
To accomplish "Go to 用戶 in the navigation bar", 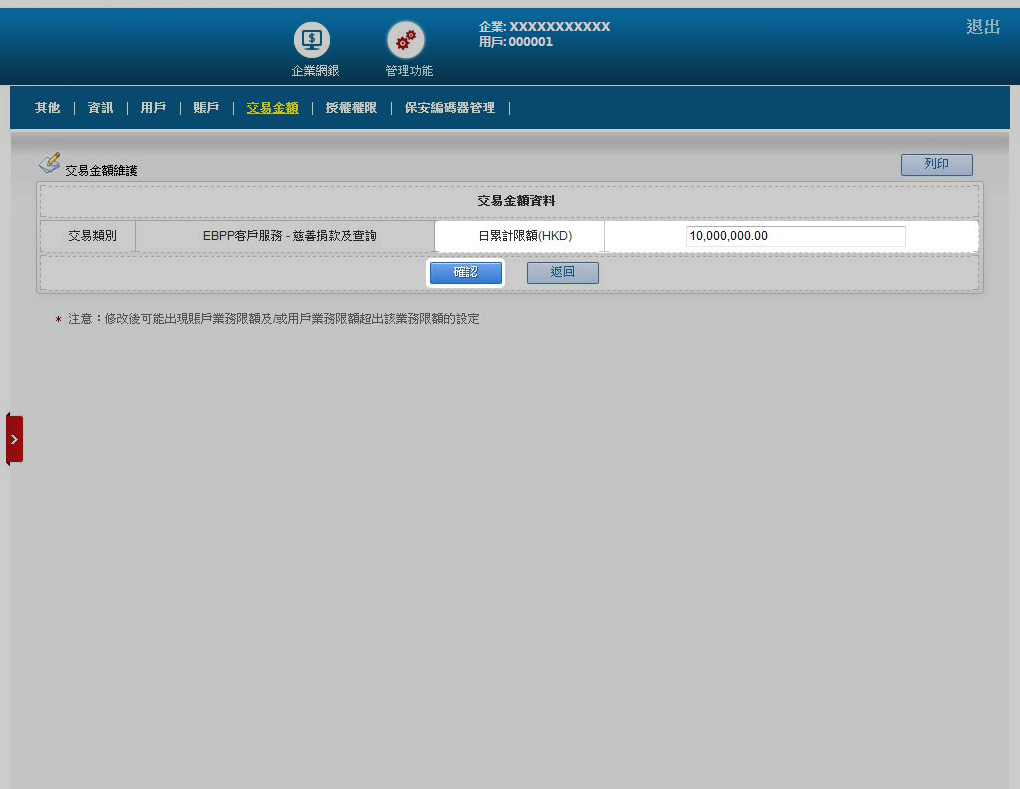I will coord(153,108).
